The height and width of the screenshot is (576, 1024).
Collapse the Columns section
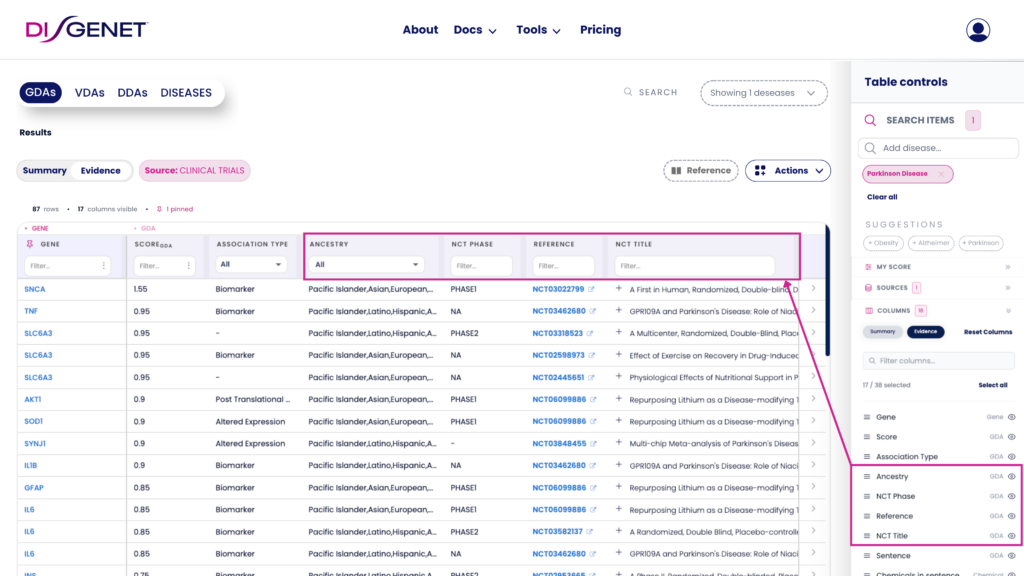[x=1008, y=310]
